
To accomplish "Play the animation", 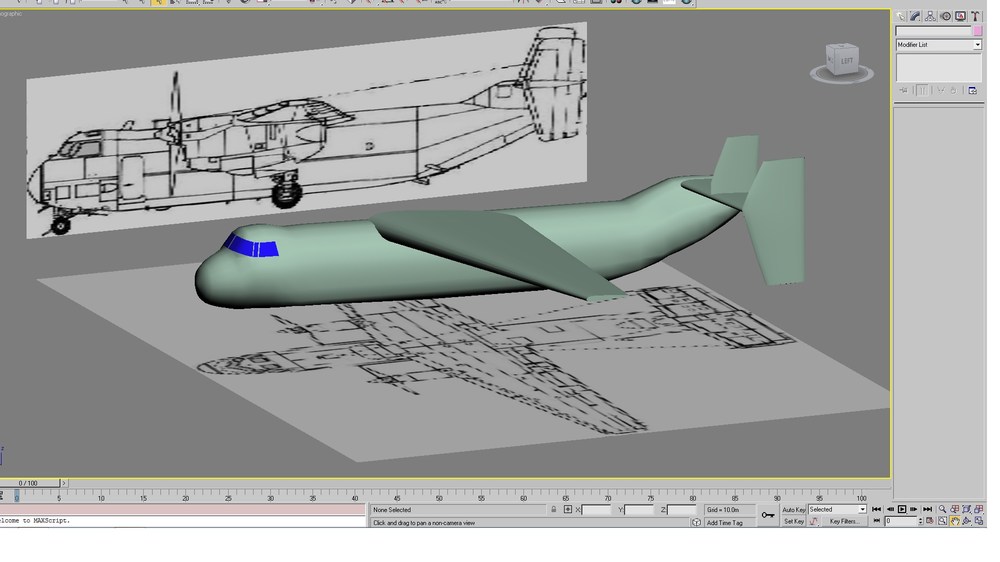I will click(902, 509).
